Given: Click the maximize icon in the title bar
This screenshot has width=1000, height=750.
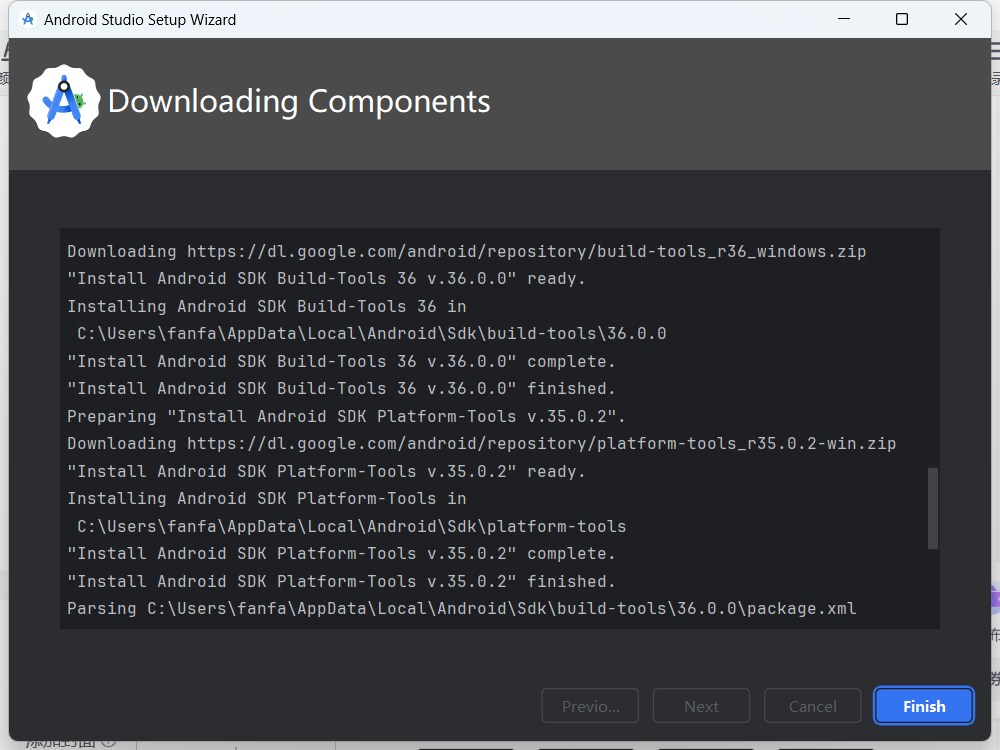Looking at the screenshot, I should point(901,19).
